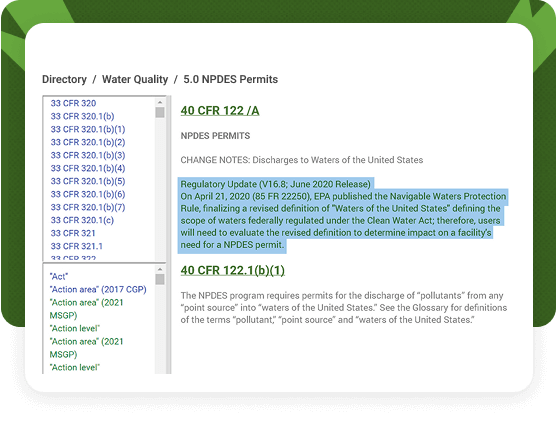Image resolution: width=558 pixels, height=421 pixels.
Task: Open citation 33 CFR 320.1(b)(6)
Action: 88,194
